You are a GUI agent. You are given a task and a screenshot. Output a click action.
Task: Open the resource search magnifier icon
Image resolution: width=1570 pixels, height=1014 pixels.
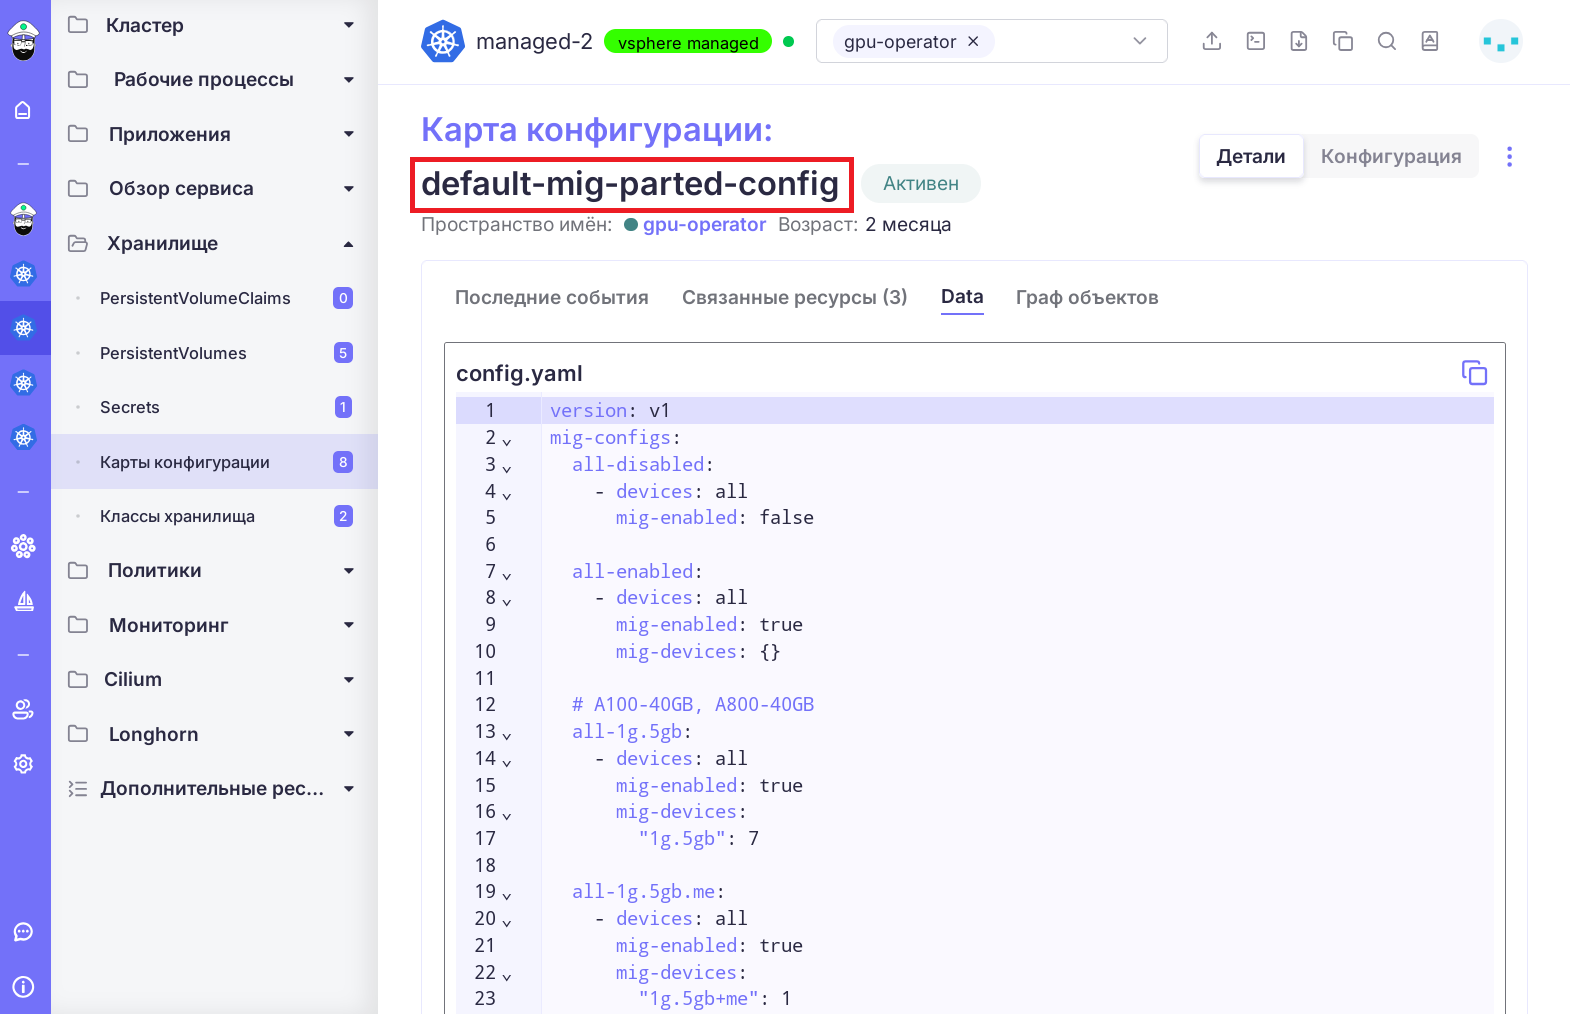click(x=1387, y=41)
